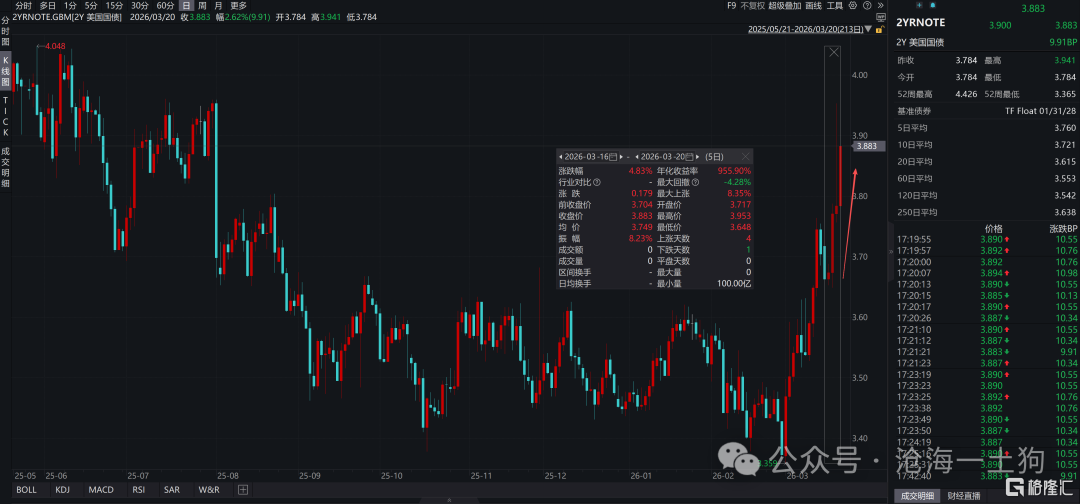This screenshot has width=1080, height=504.
Task: Toggle the yellow date range lock
Action: click(879, 29)
